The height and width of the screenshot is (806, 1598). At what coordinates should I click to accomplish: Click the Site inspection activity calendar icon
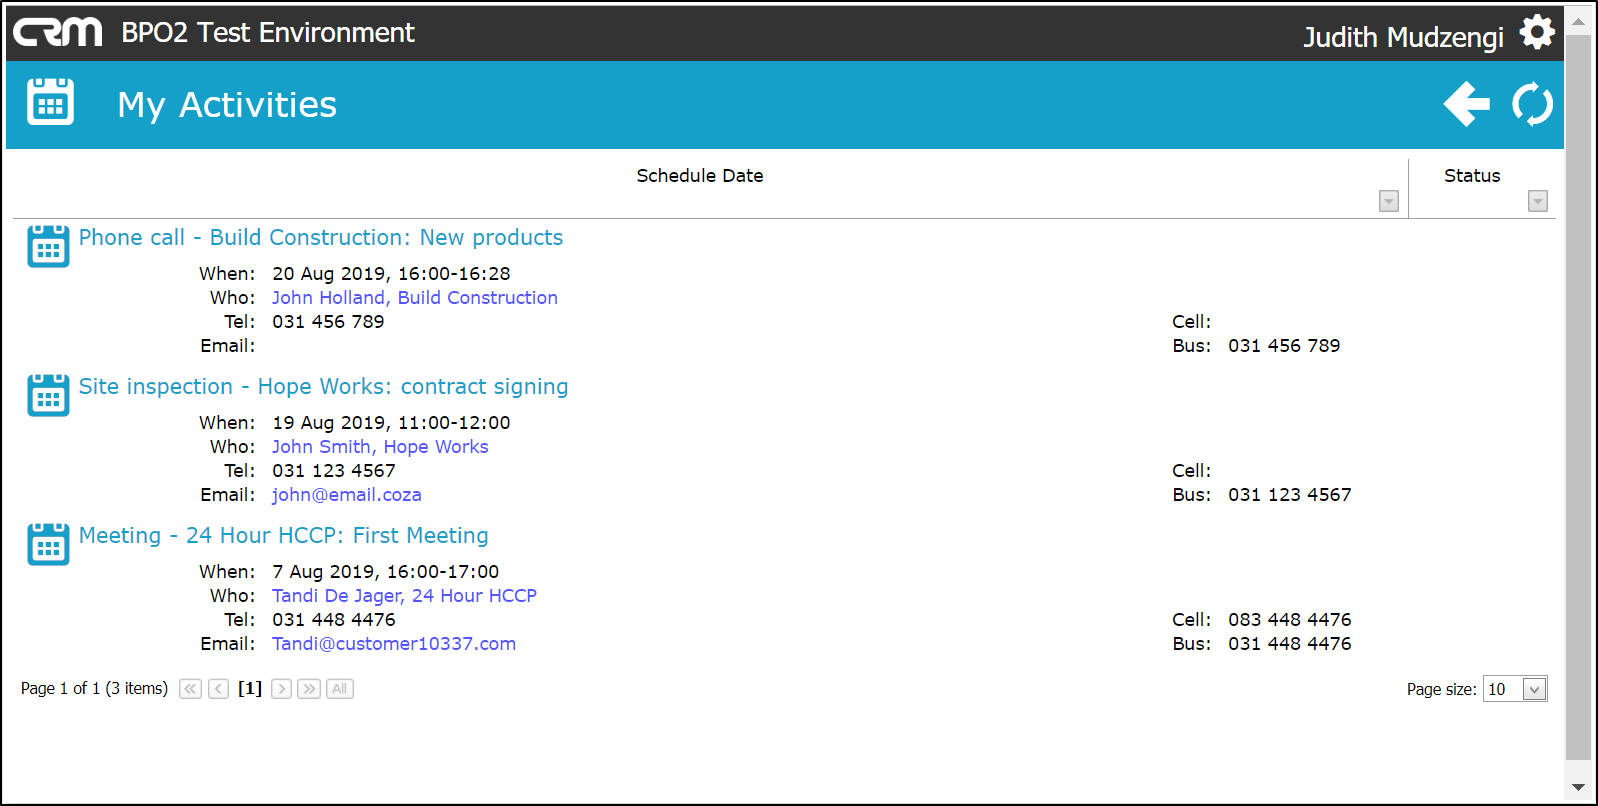click(48, 395)
